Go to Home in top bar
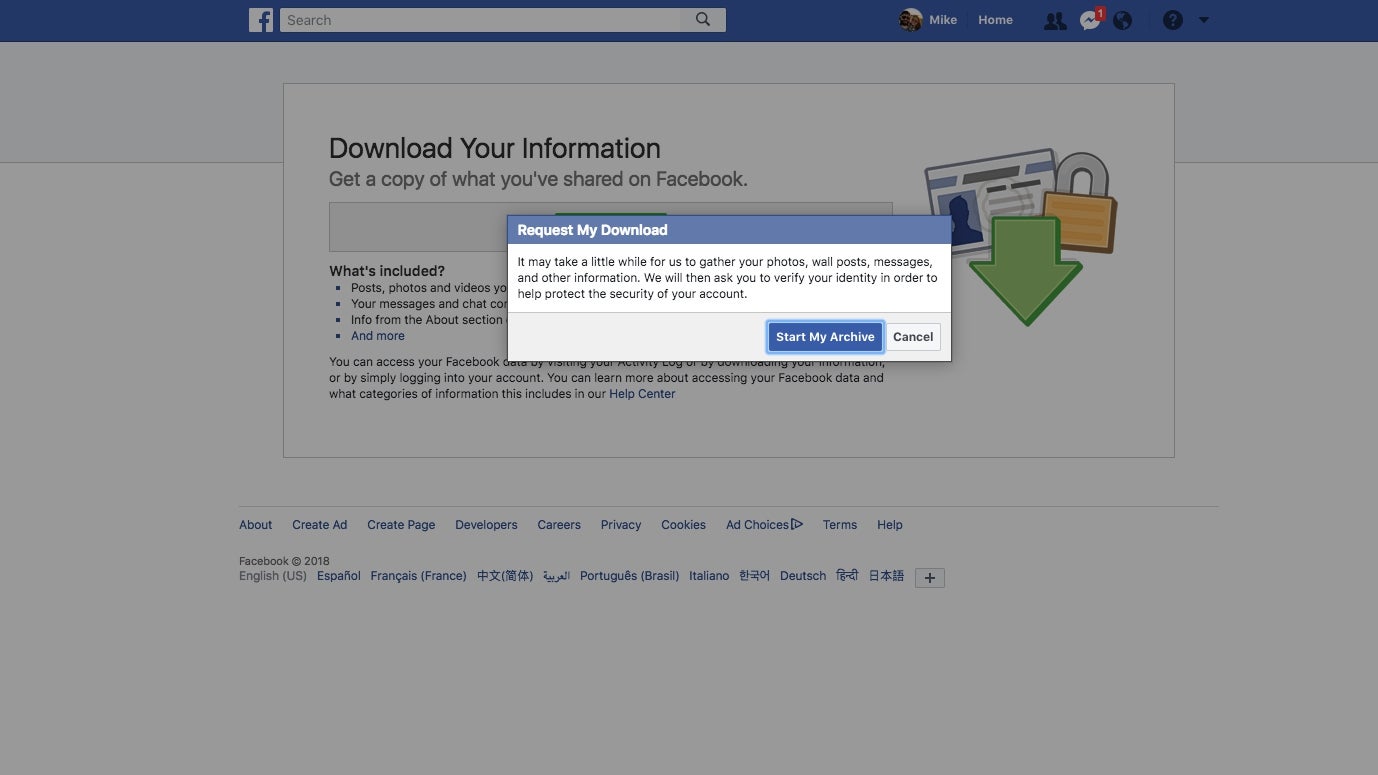The image size is (1378, 775). (995, 20)
